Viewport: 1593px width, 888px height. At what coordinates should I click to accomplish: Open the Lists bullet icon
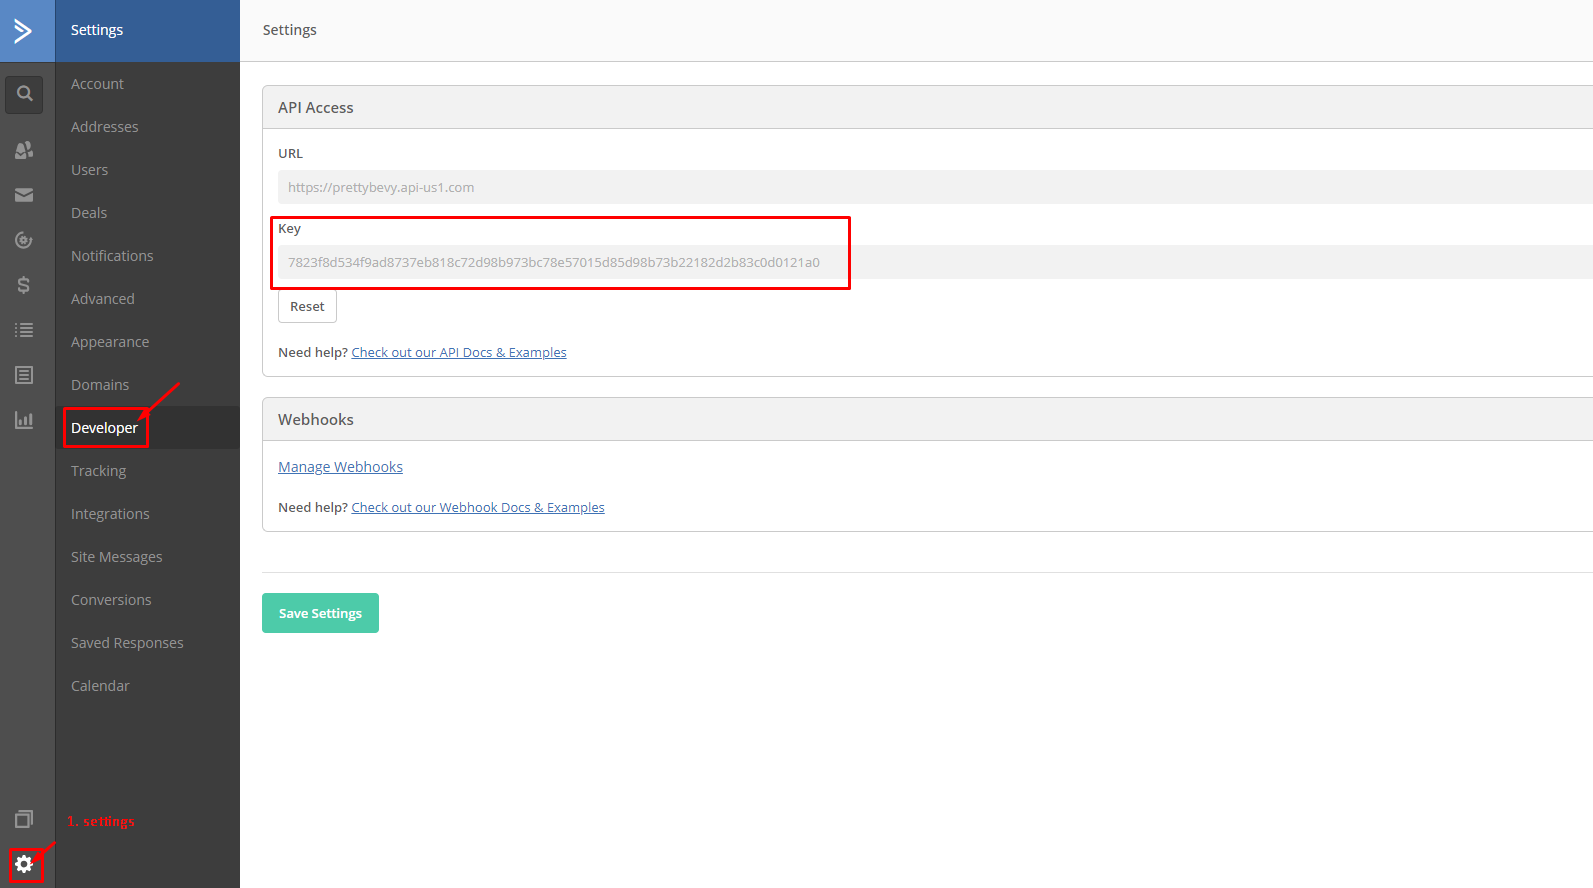coord(24,330)
